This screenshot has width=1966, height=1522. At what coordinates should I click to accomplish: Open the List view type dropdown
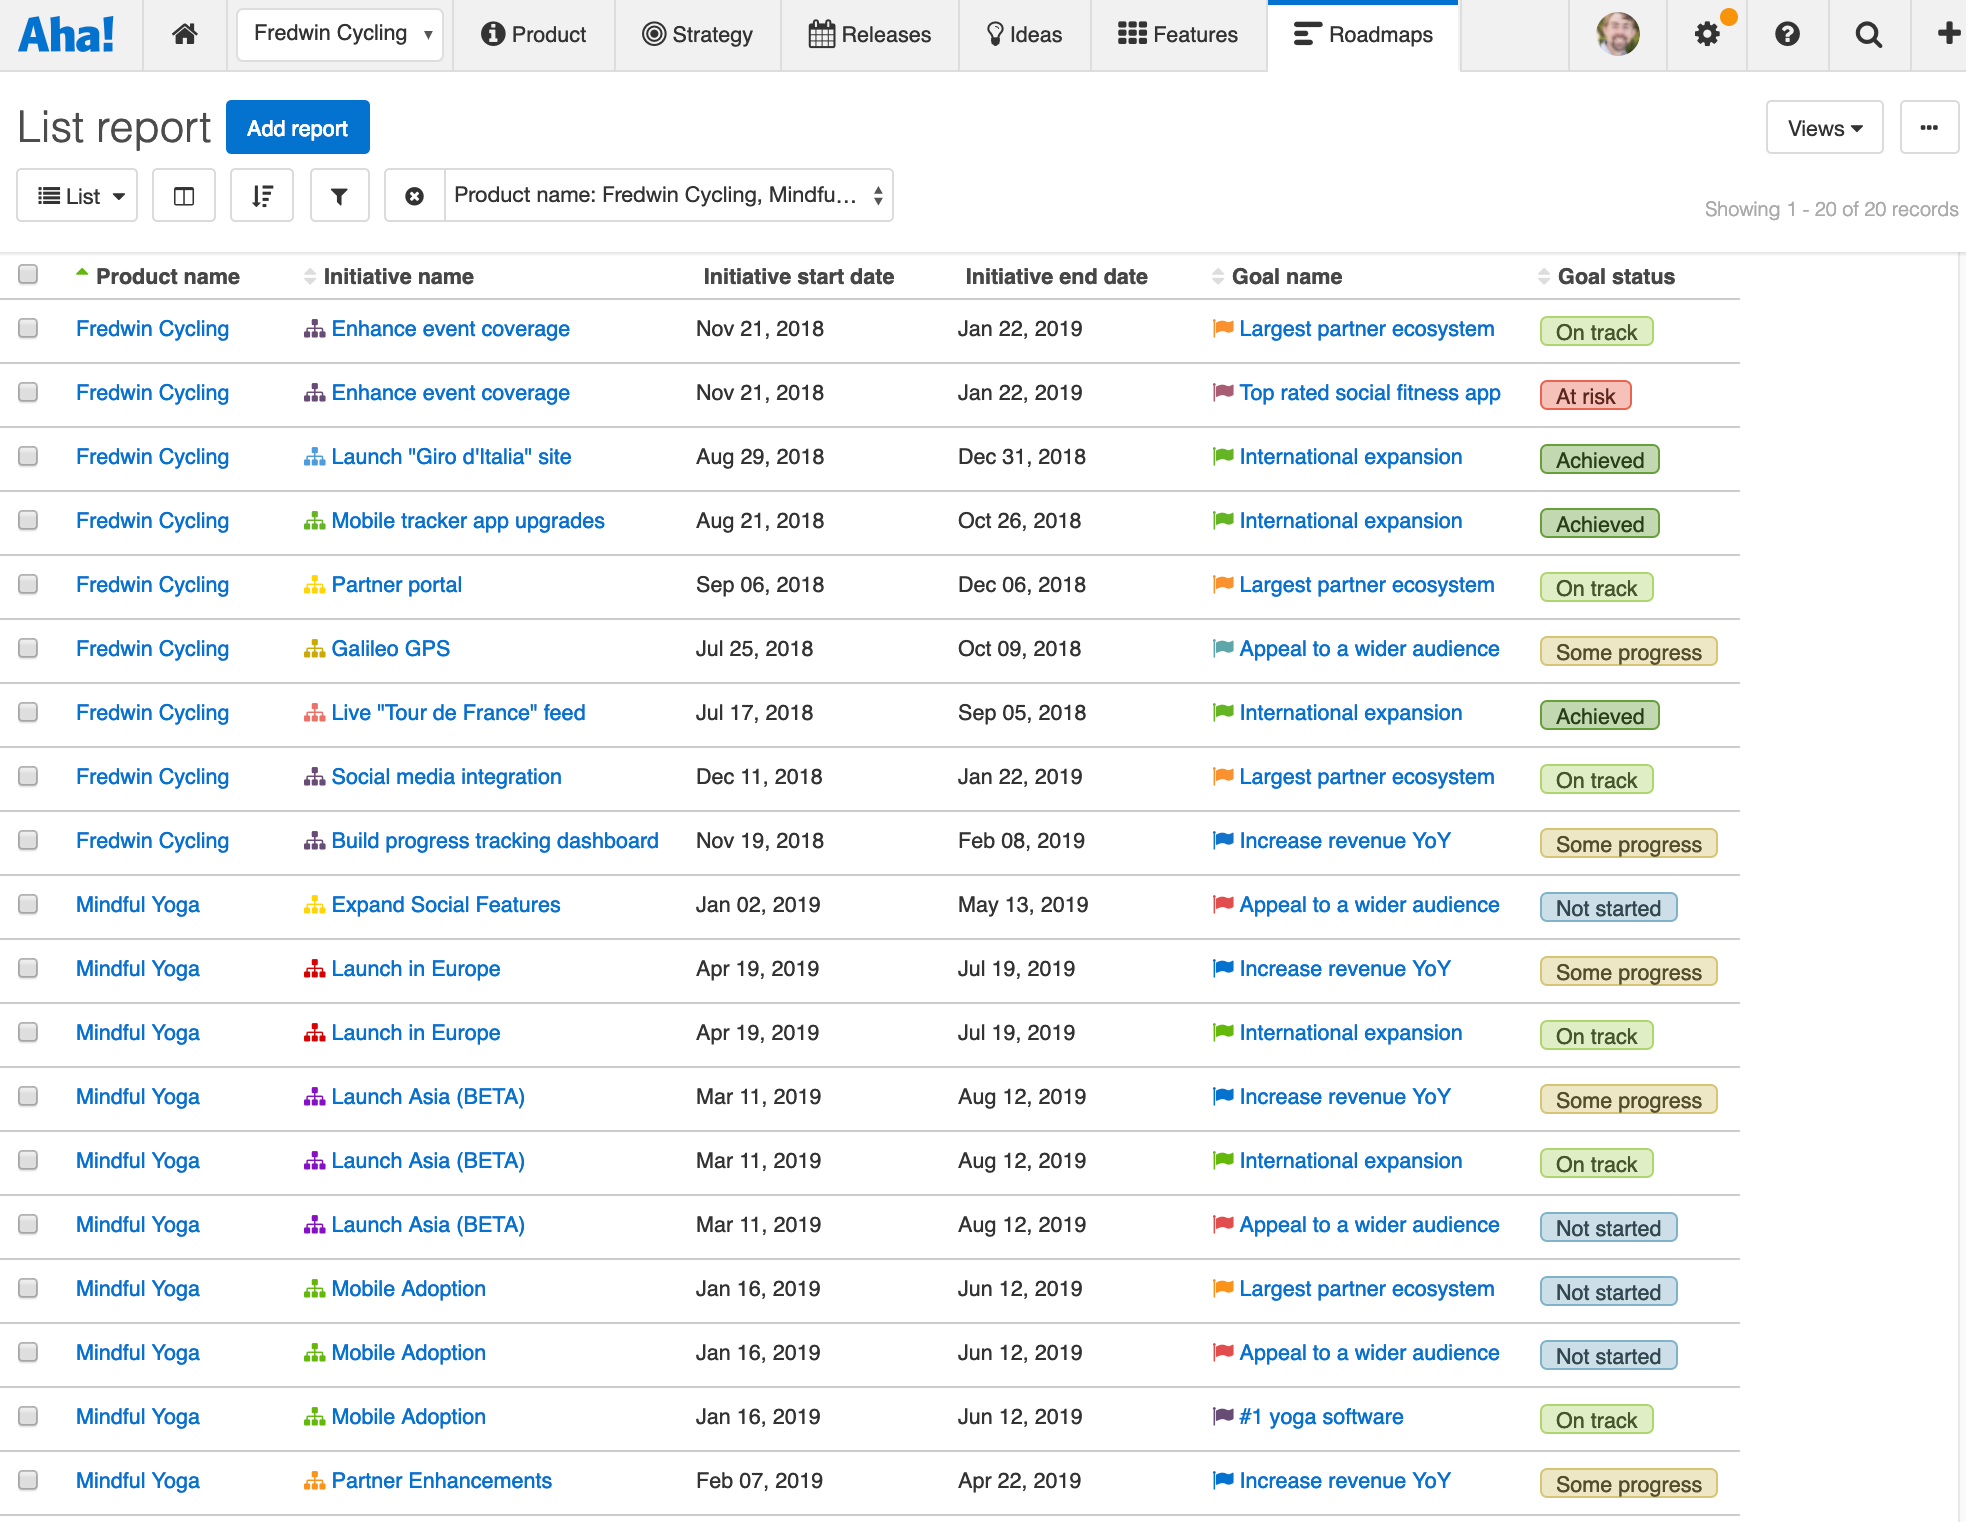coord(78,196)
